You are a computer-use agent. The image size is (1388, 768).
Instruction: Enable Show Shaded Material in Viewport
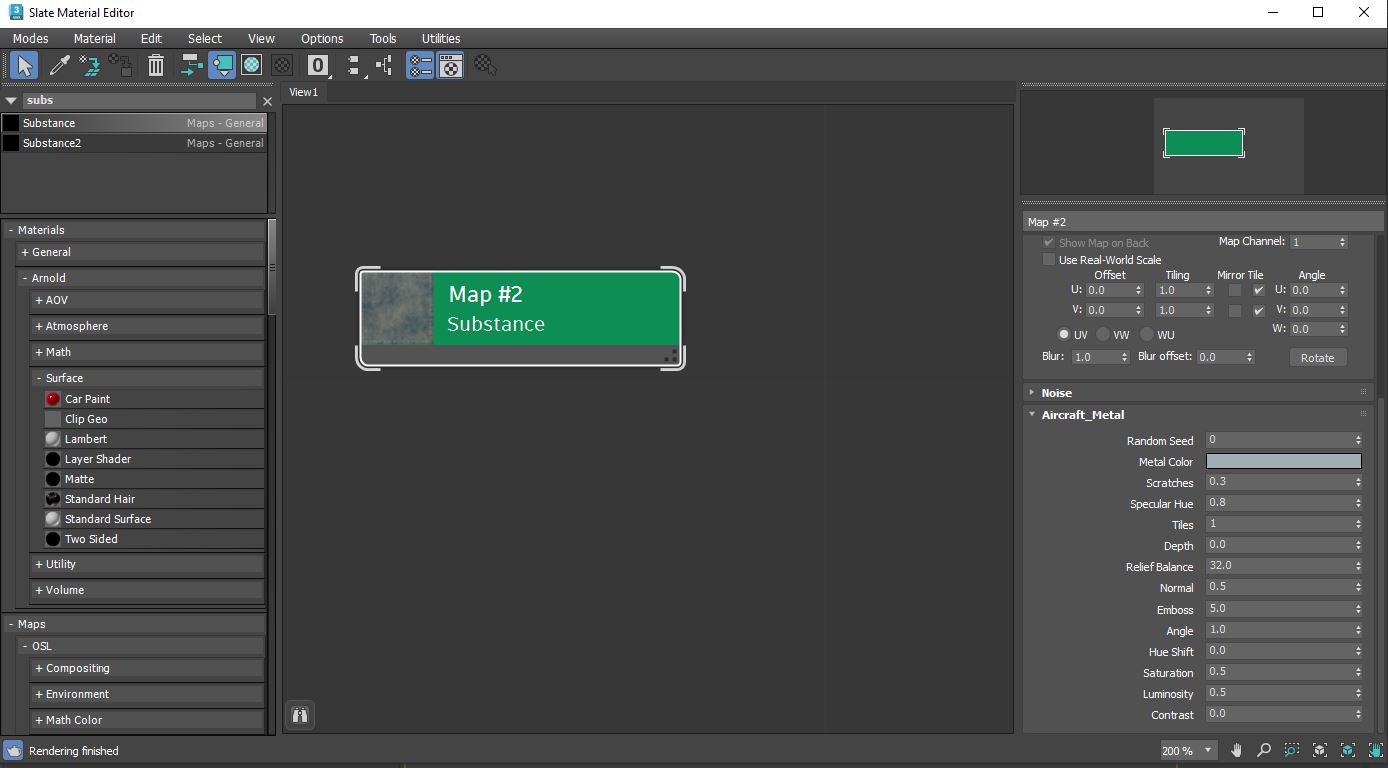coord(222,65)
